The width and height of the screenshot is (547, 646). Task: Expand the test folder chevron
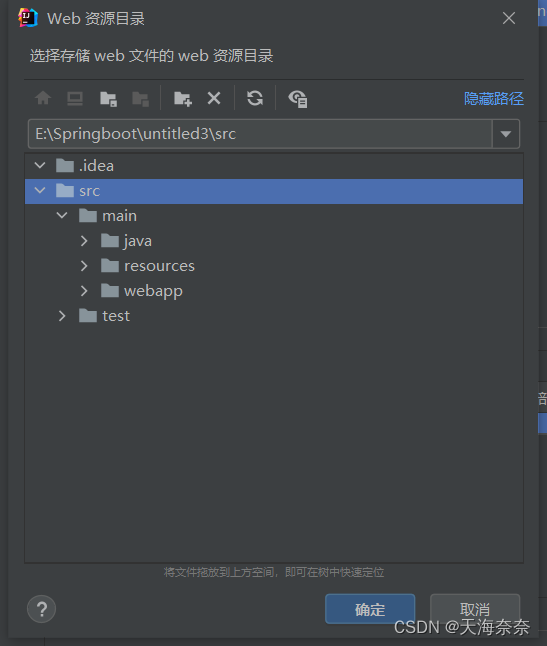tap(62, 316)
